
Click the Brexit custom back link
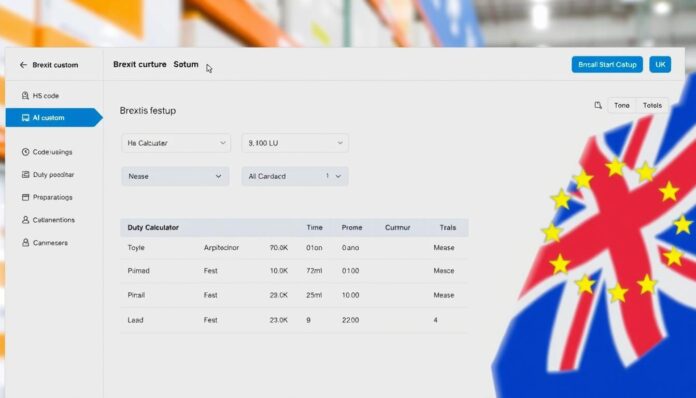coord(55,65)
